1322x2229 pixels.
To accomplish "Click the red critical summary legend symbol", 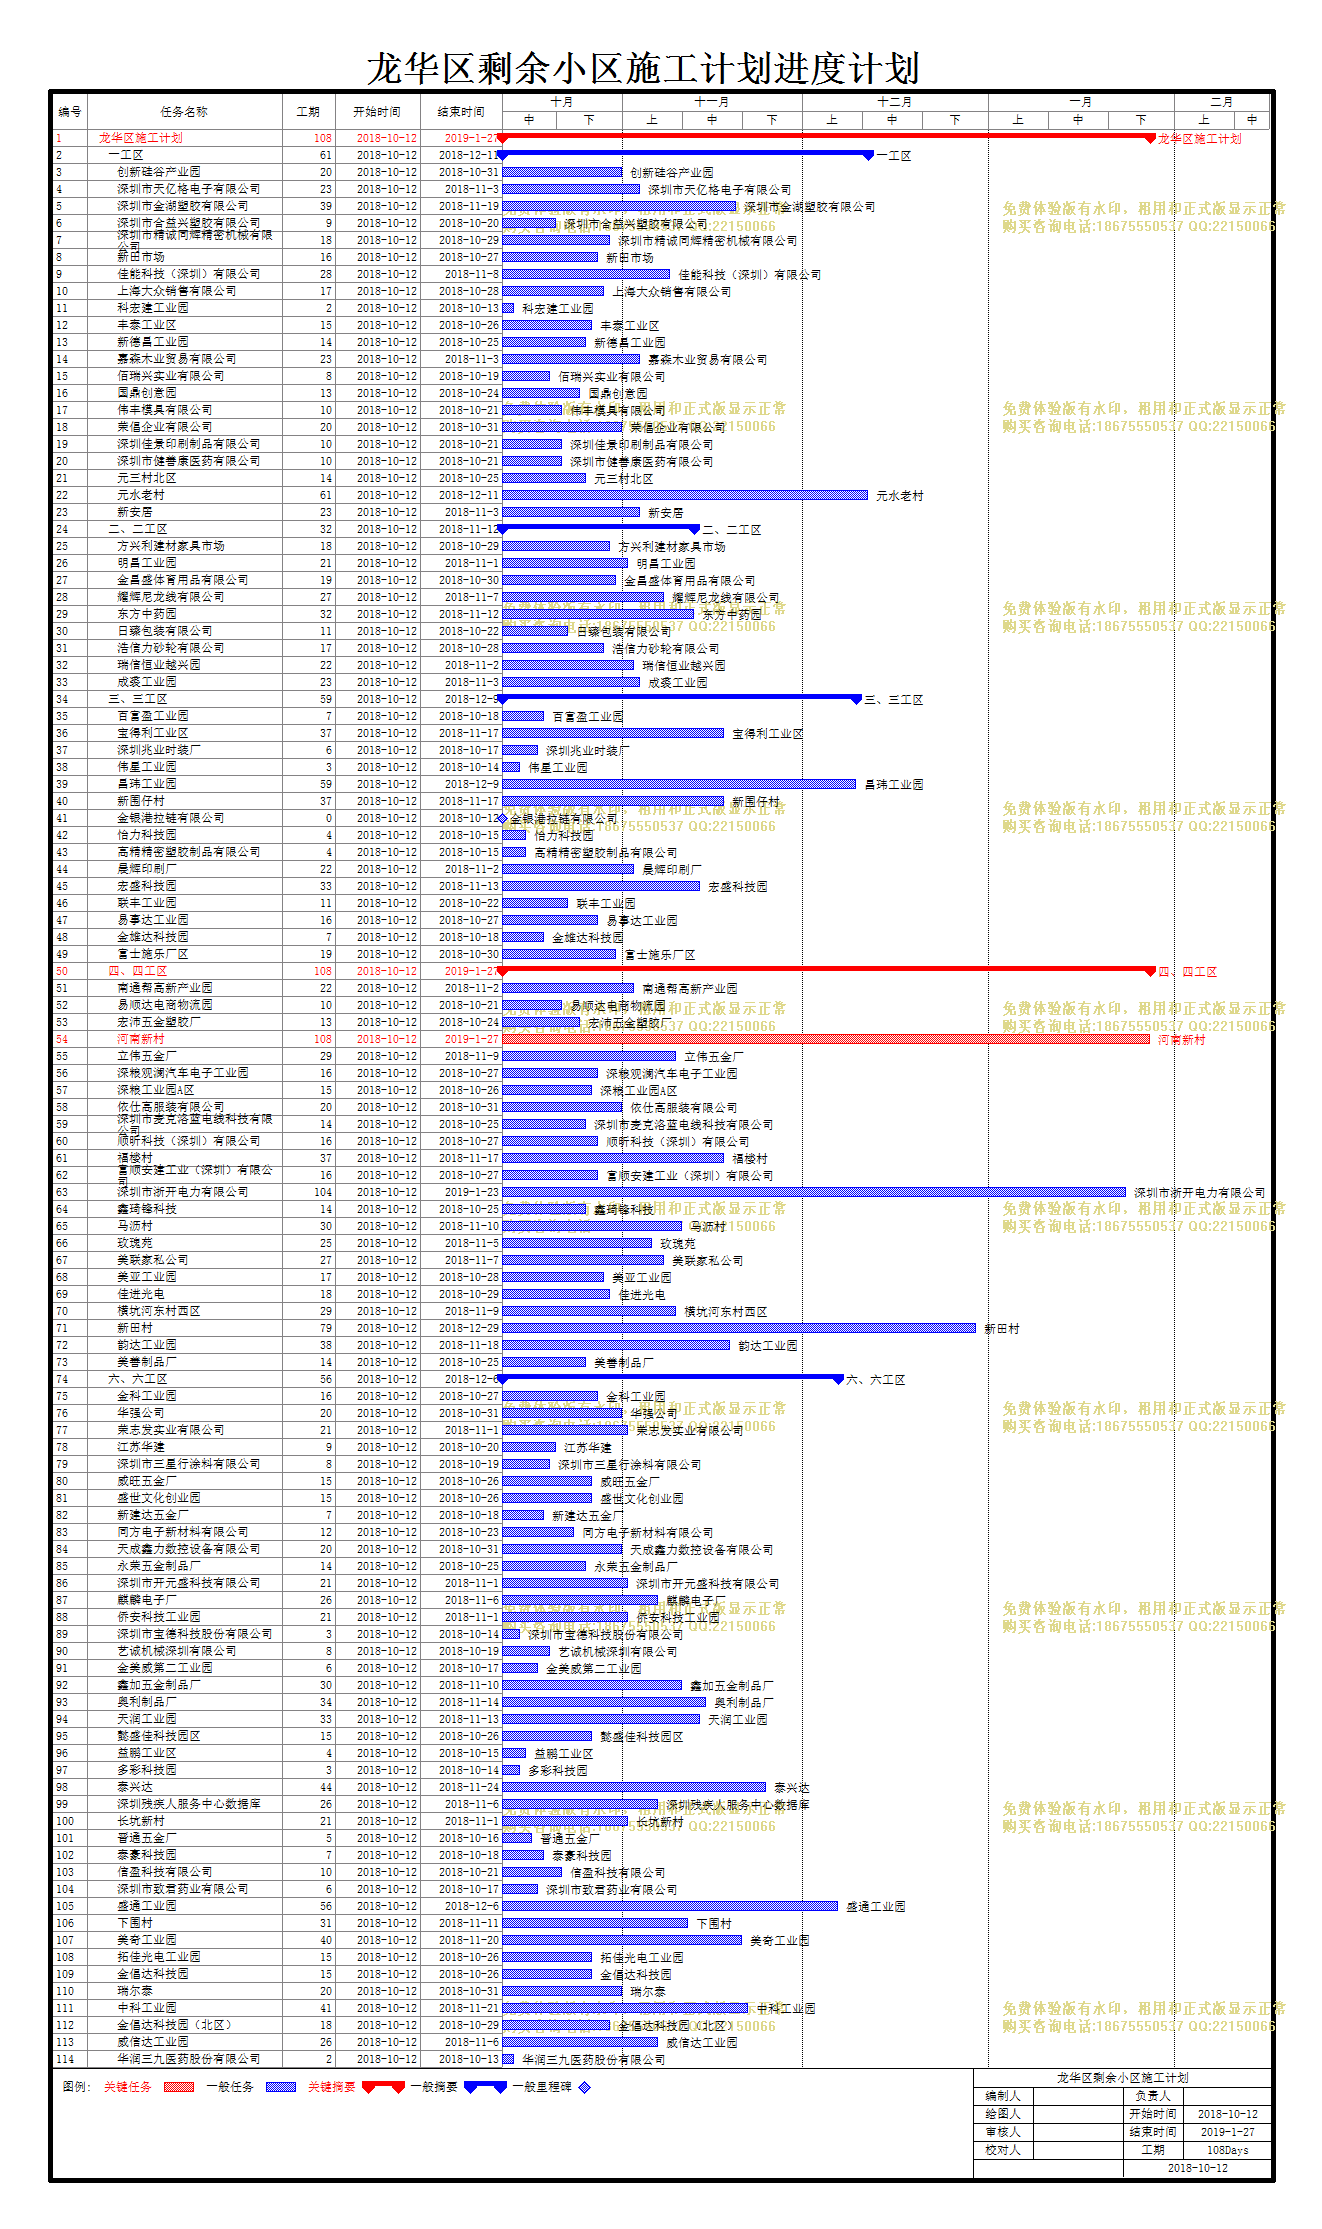I will (383, 2087).
